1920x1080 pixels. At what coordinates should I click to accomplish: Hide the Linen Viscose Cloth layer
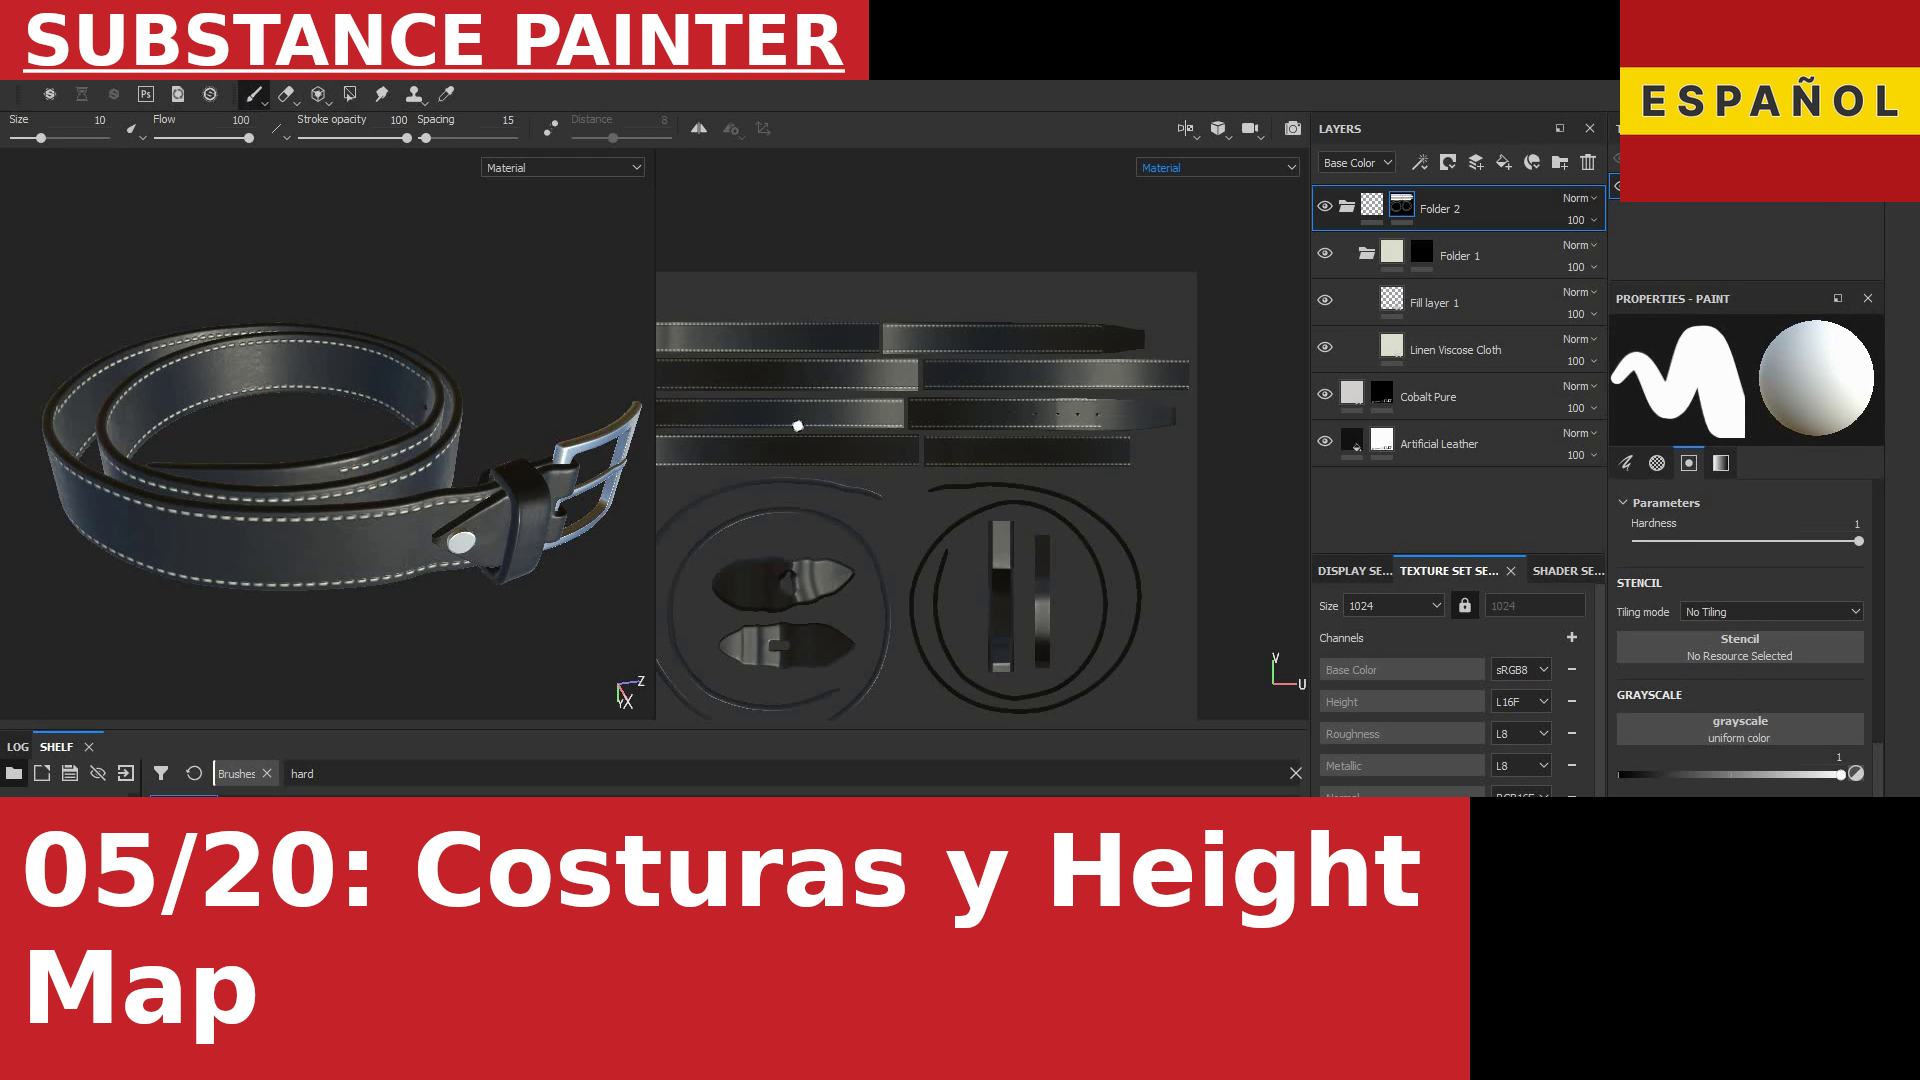click(x=1325, y=347)
